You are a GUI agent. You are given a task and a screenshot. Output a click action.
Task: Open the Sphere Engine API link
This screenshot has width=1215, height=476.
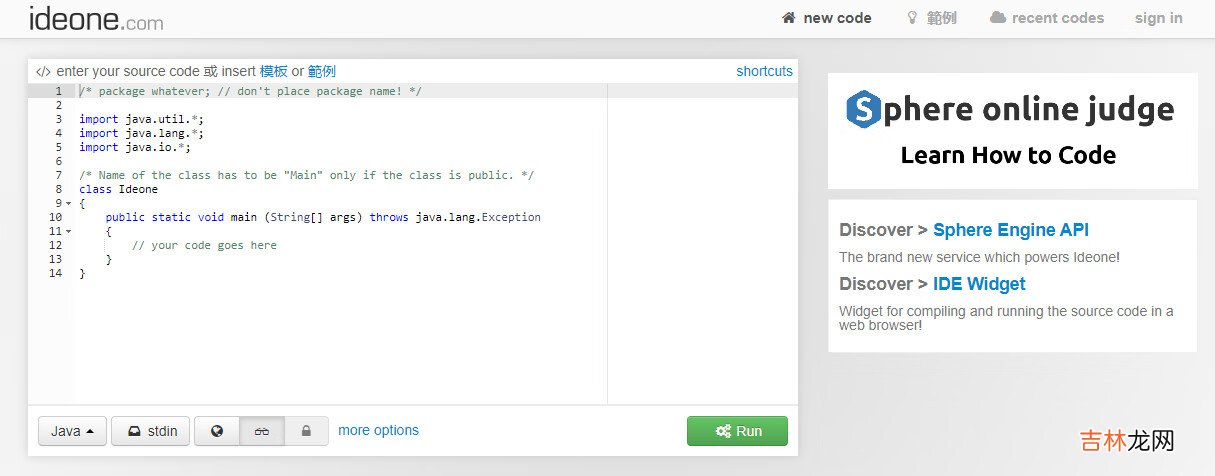pyautogui.click(x=1011, y=230)
